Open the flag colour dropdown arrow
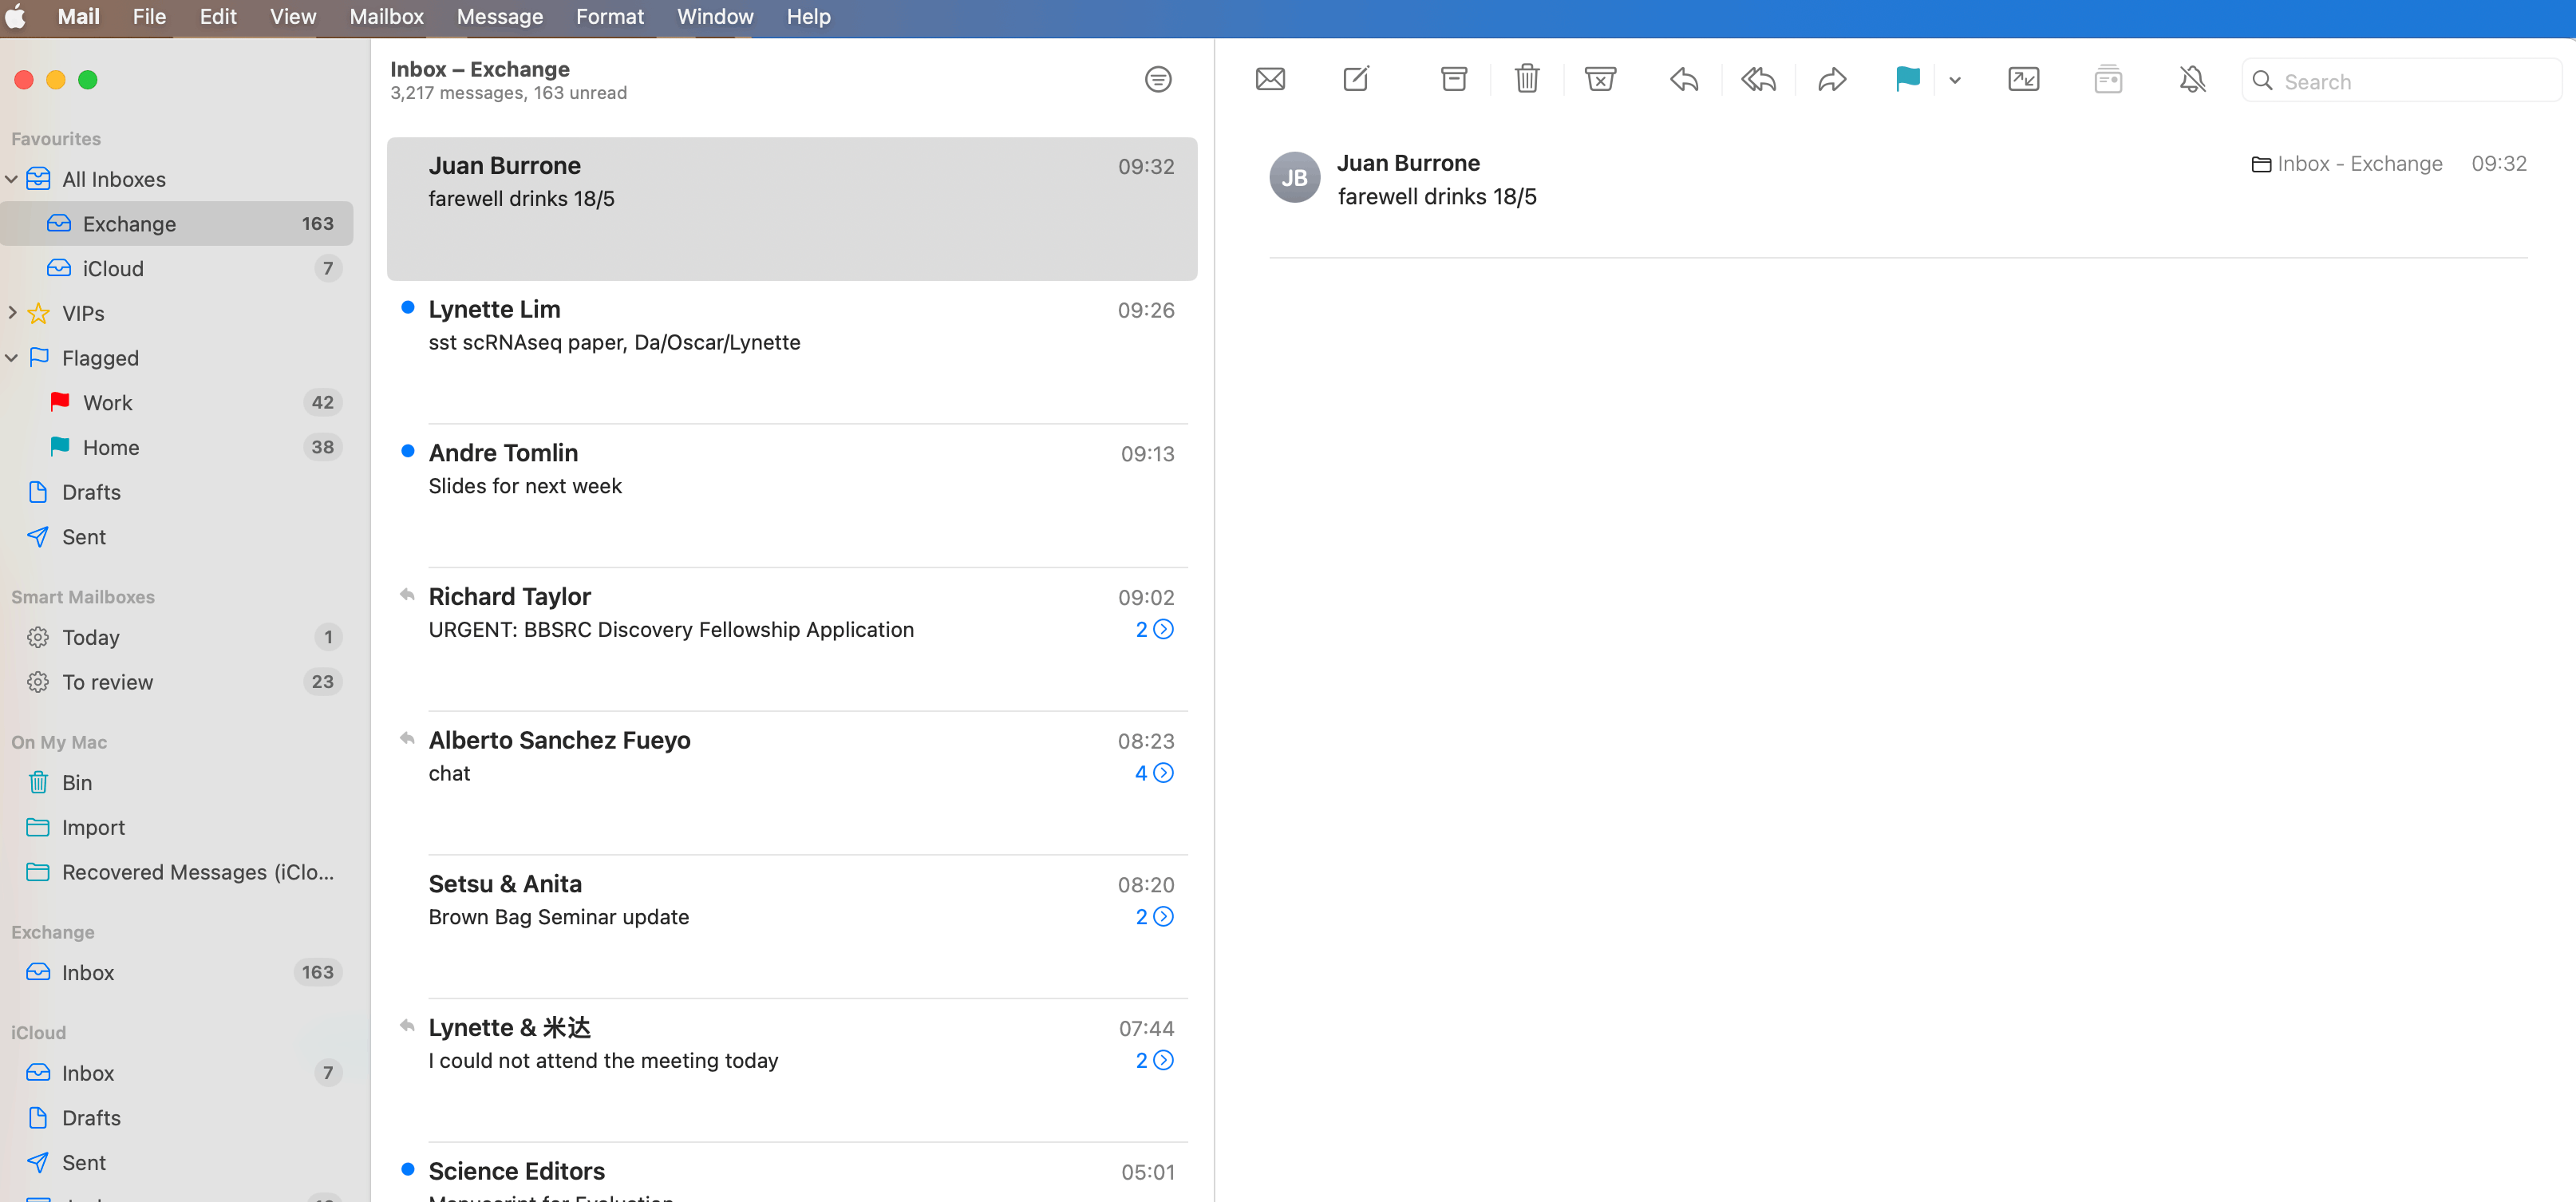Viewport: 2576px width, 1202px height. [x=1955, y=80]
